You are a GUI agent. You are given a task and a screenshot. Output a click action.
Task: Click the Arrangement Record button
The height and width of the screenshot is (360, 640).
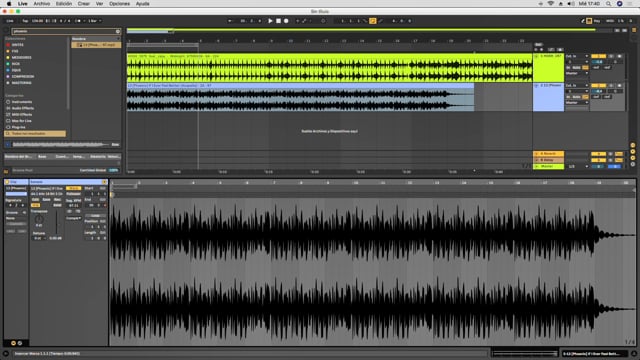286,21
